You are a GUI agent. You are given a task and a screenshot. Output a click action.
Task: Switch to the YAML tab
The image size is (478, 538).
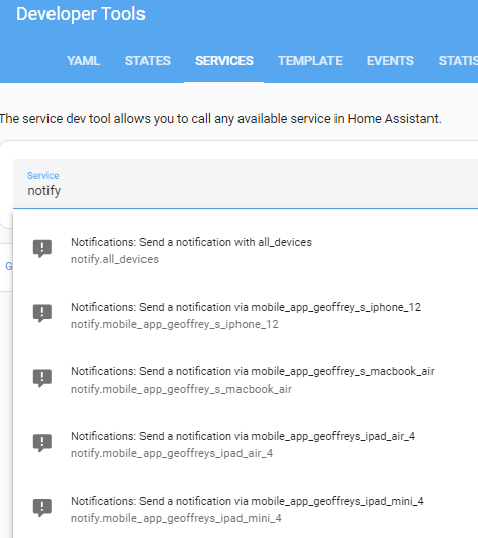(x=83, y=61)
